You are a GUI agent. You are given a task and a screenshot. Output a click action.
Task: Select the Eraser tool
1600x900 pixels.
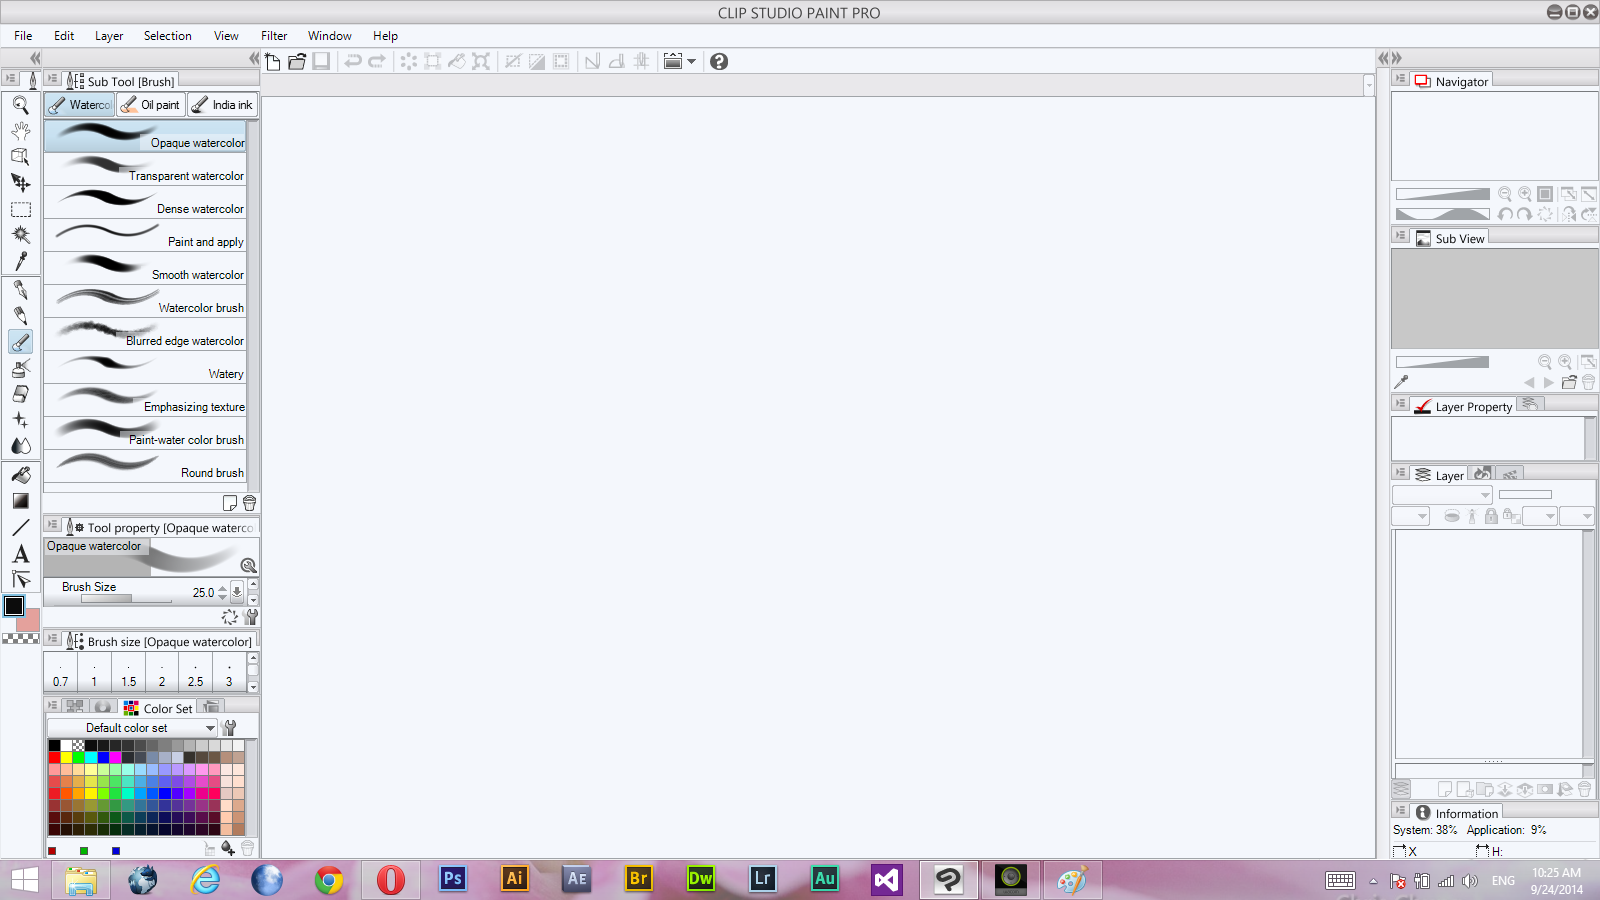[x=20, y=394]
